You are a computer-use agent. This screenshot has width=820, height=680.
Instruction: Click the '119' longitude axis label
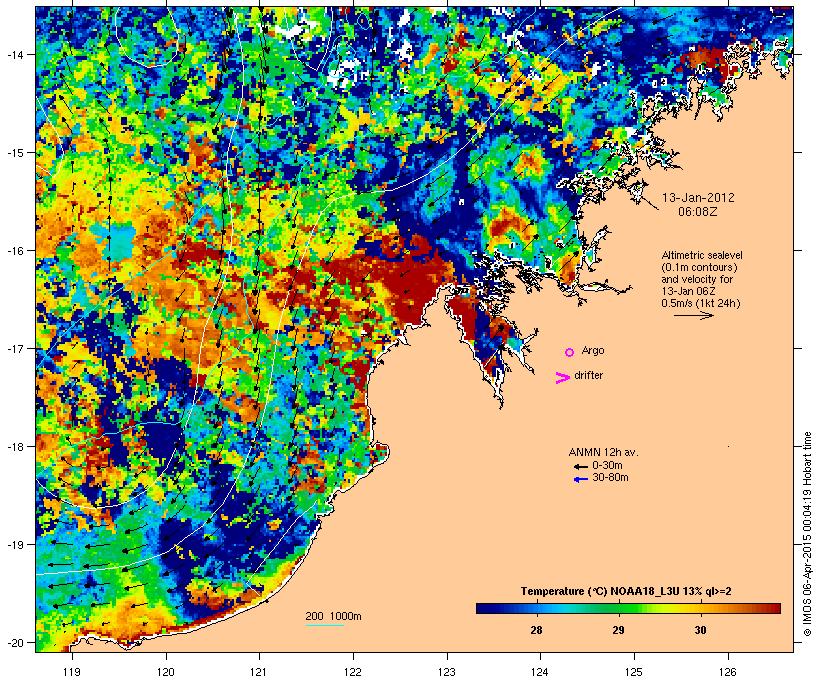[72, 672]
